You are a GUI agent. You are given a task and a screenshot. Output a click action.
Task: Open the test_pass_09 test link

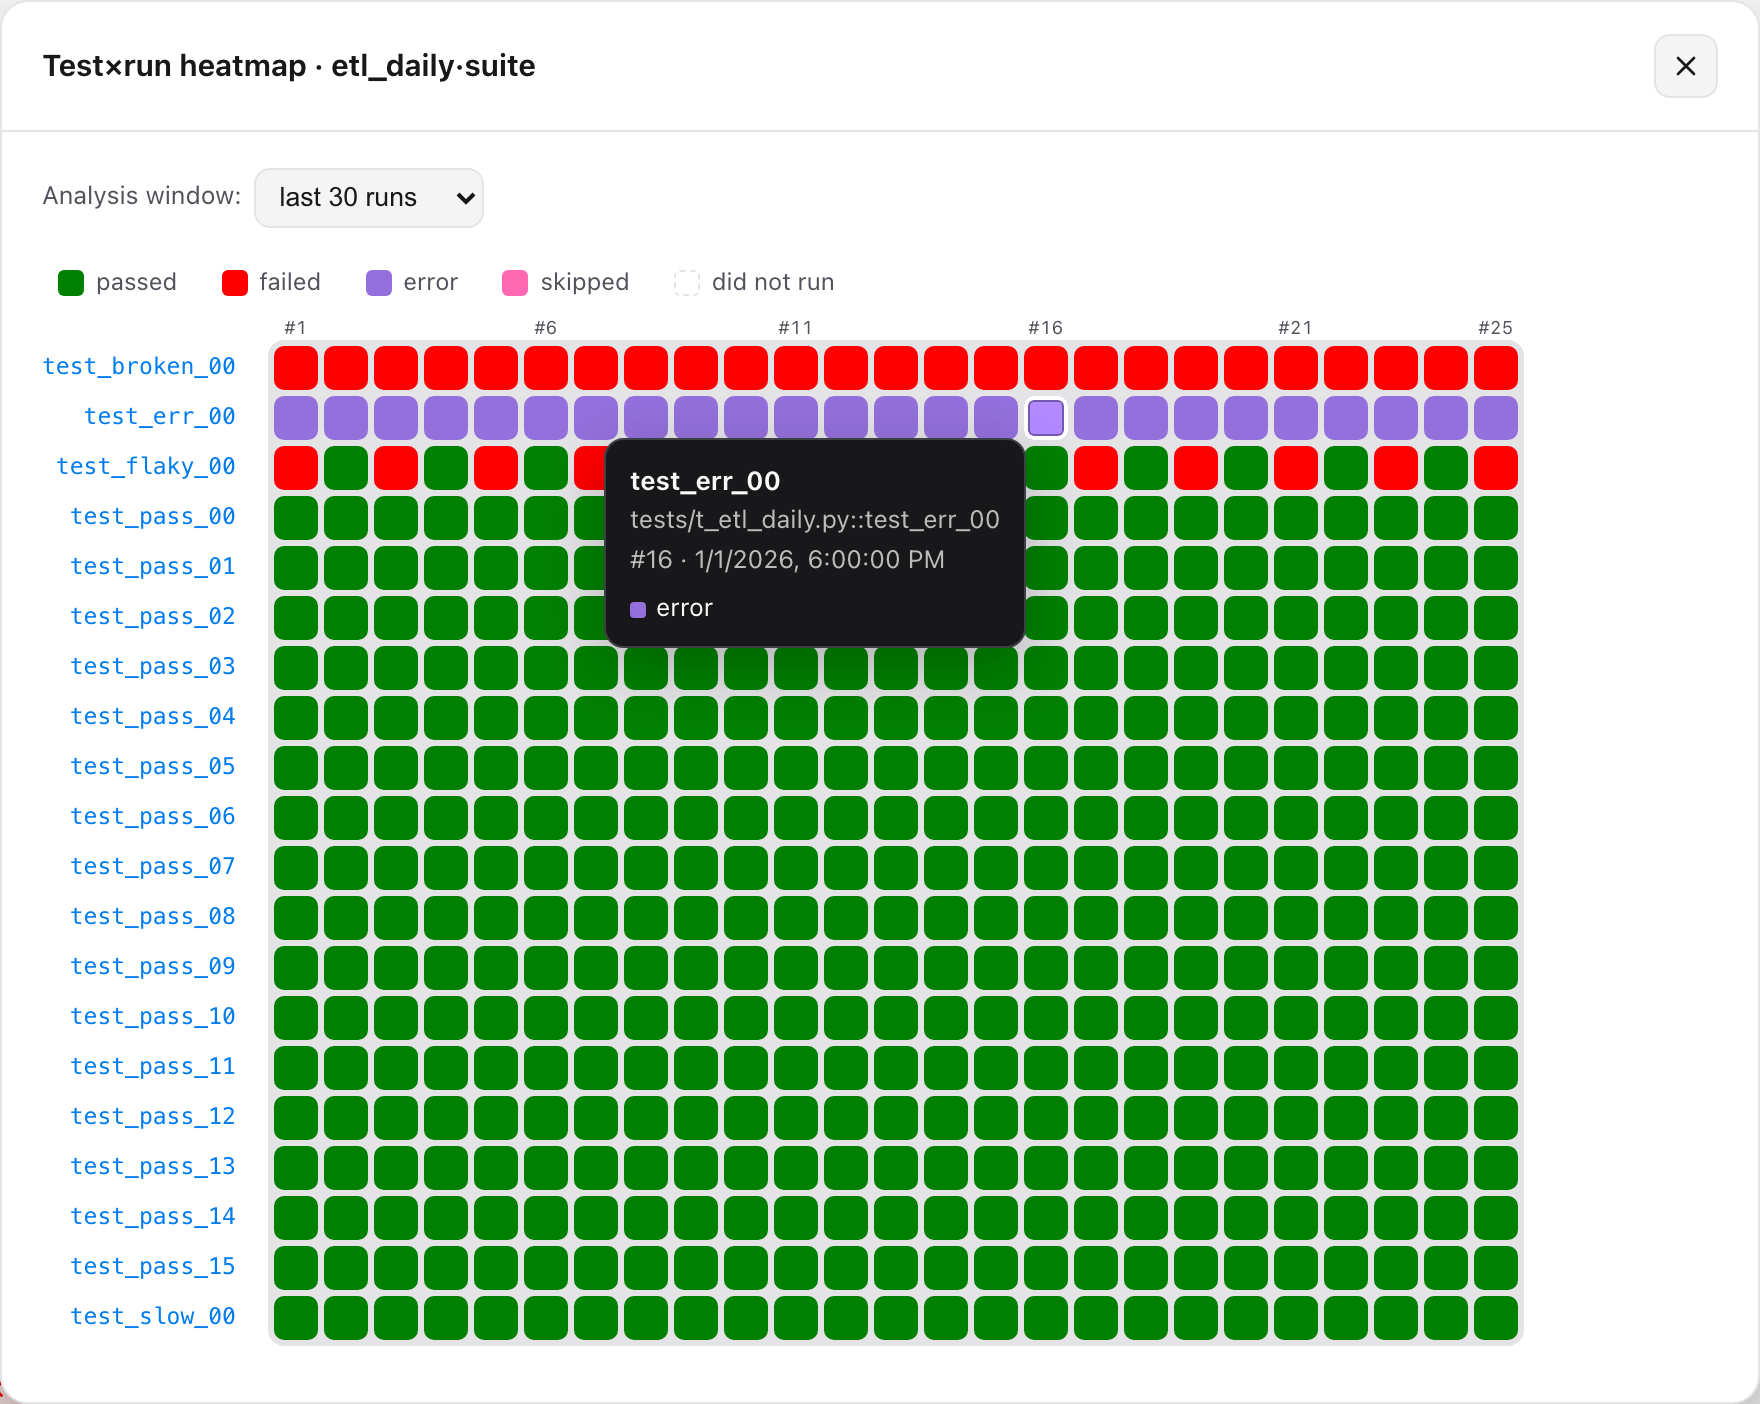(x=153, y=967)
